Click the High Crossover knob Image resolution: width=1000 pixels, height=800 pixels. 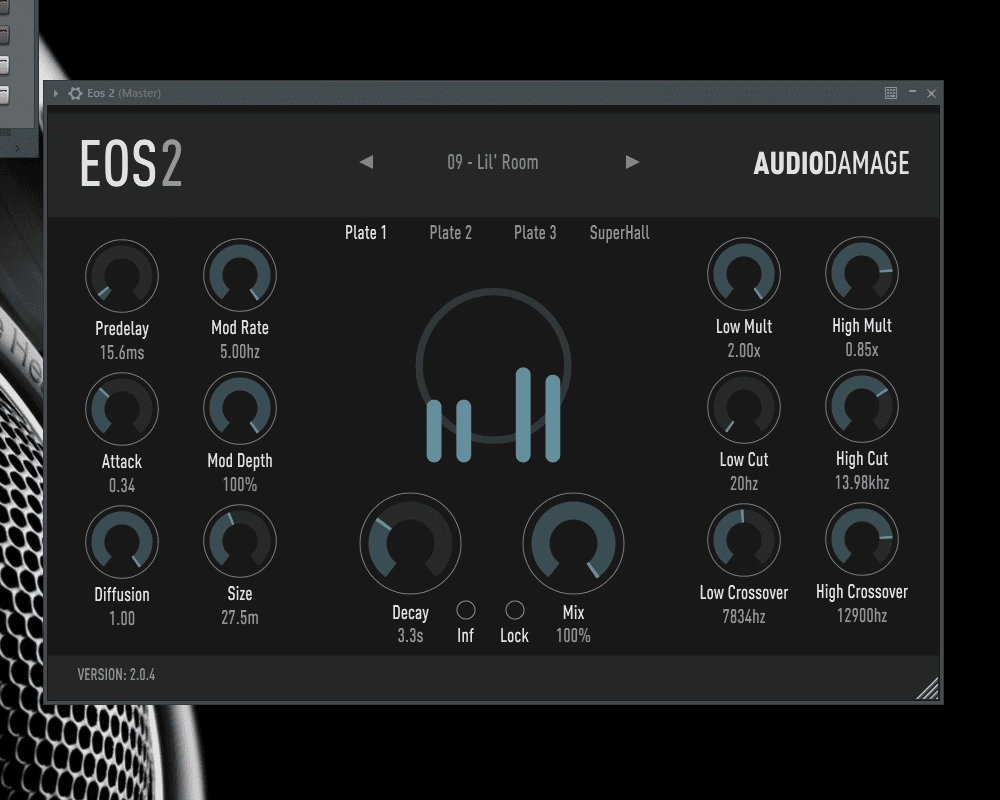tap(862, 539)
